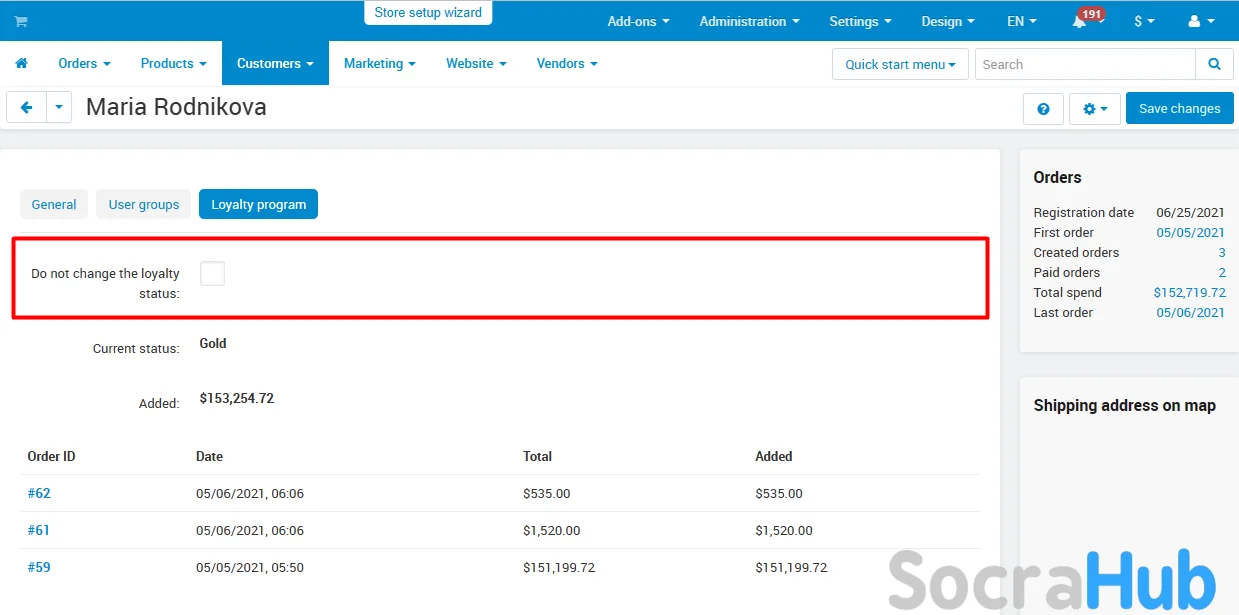Click the shopping cart icon in top bar

pos(21,21)
